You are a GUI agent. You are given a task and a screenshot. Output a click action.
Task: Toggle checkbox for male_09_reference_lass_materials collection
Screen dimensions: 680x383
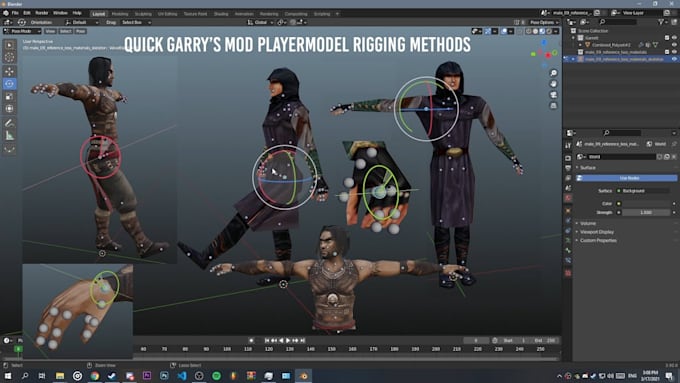(667, 52)
